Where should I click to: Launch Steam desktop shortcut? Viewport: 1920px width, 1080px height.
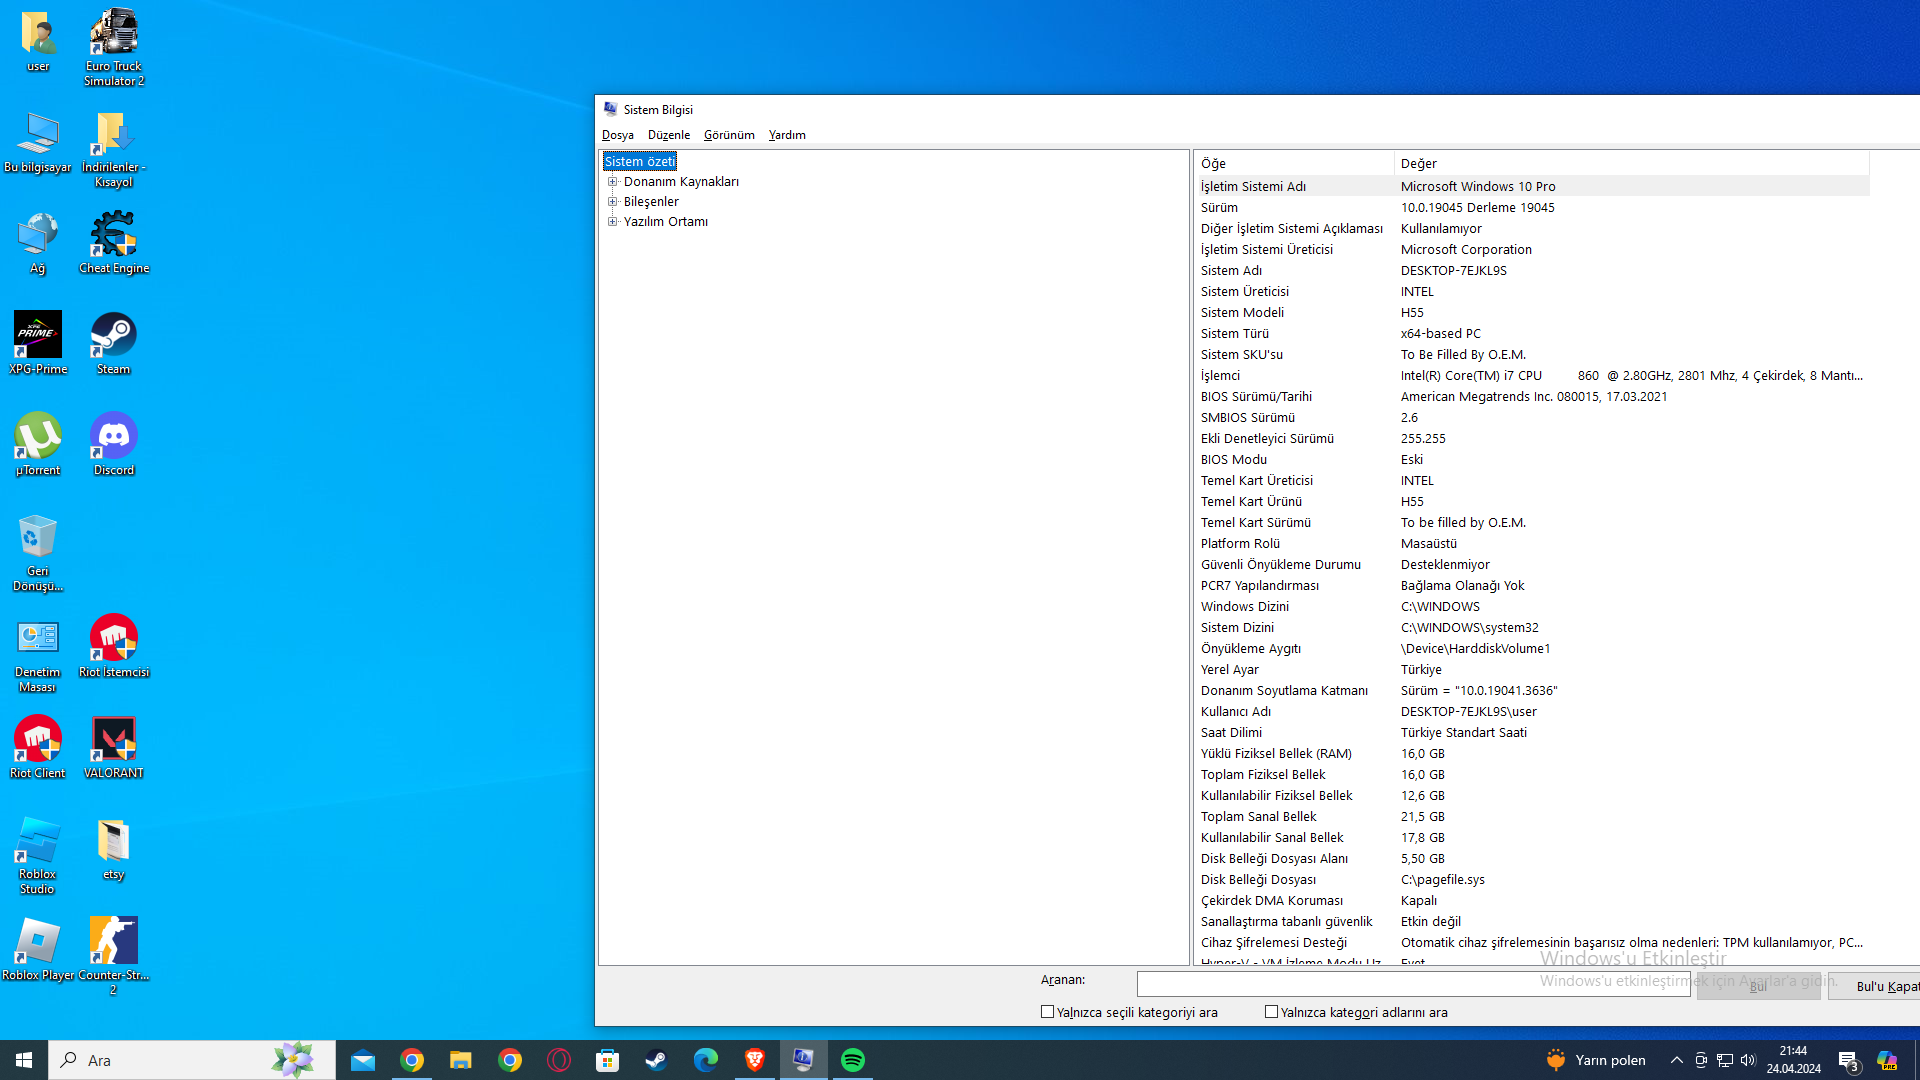click(114, 343)
